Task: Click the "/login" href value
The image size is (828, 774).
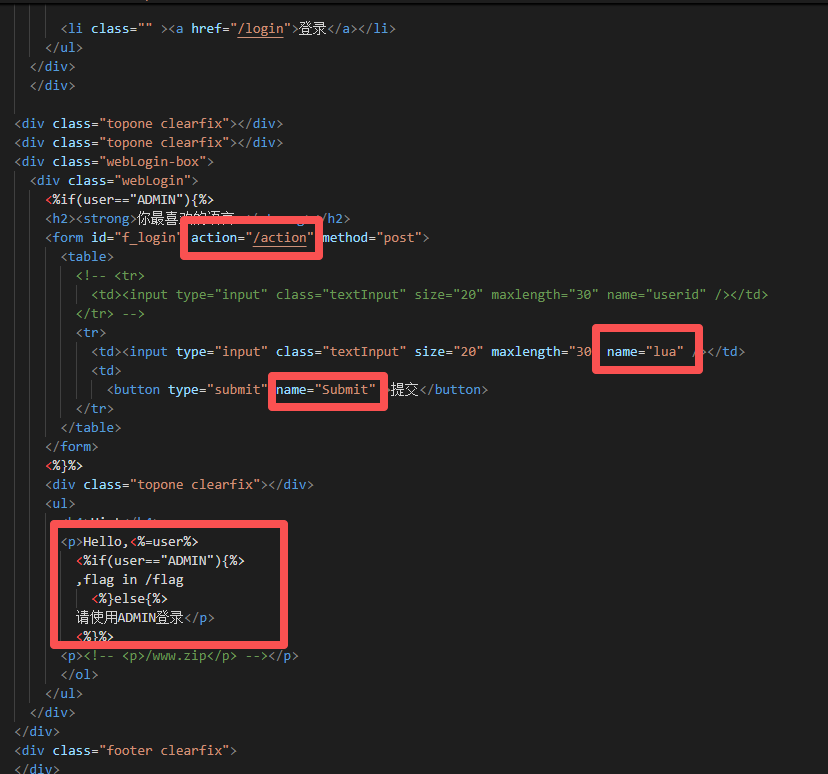Action: (260, 29)
